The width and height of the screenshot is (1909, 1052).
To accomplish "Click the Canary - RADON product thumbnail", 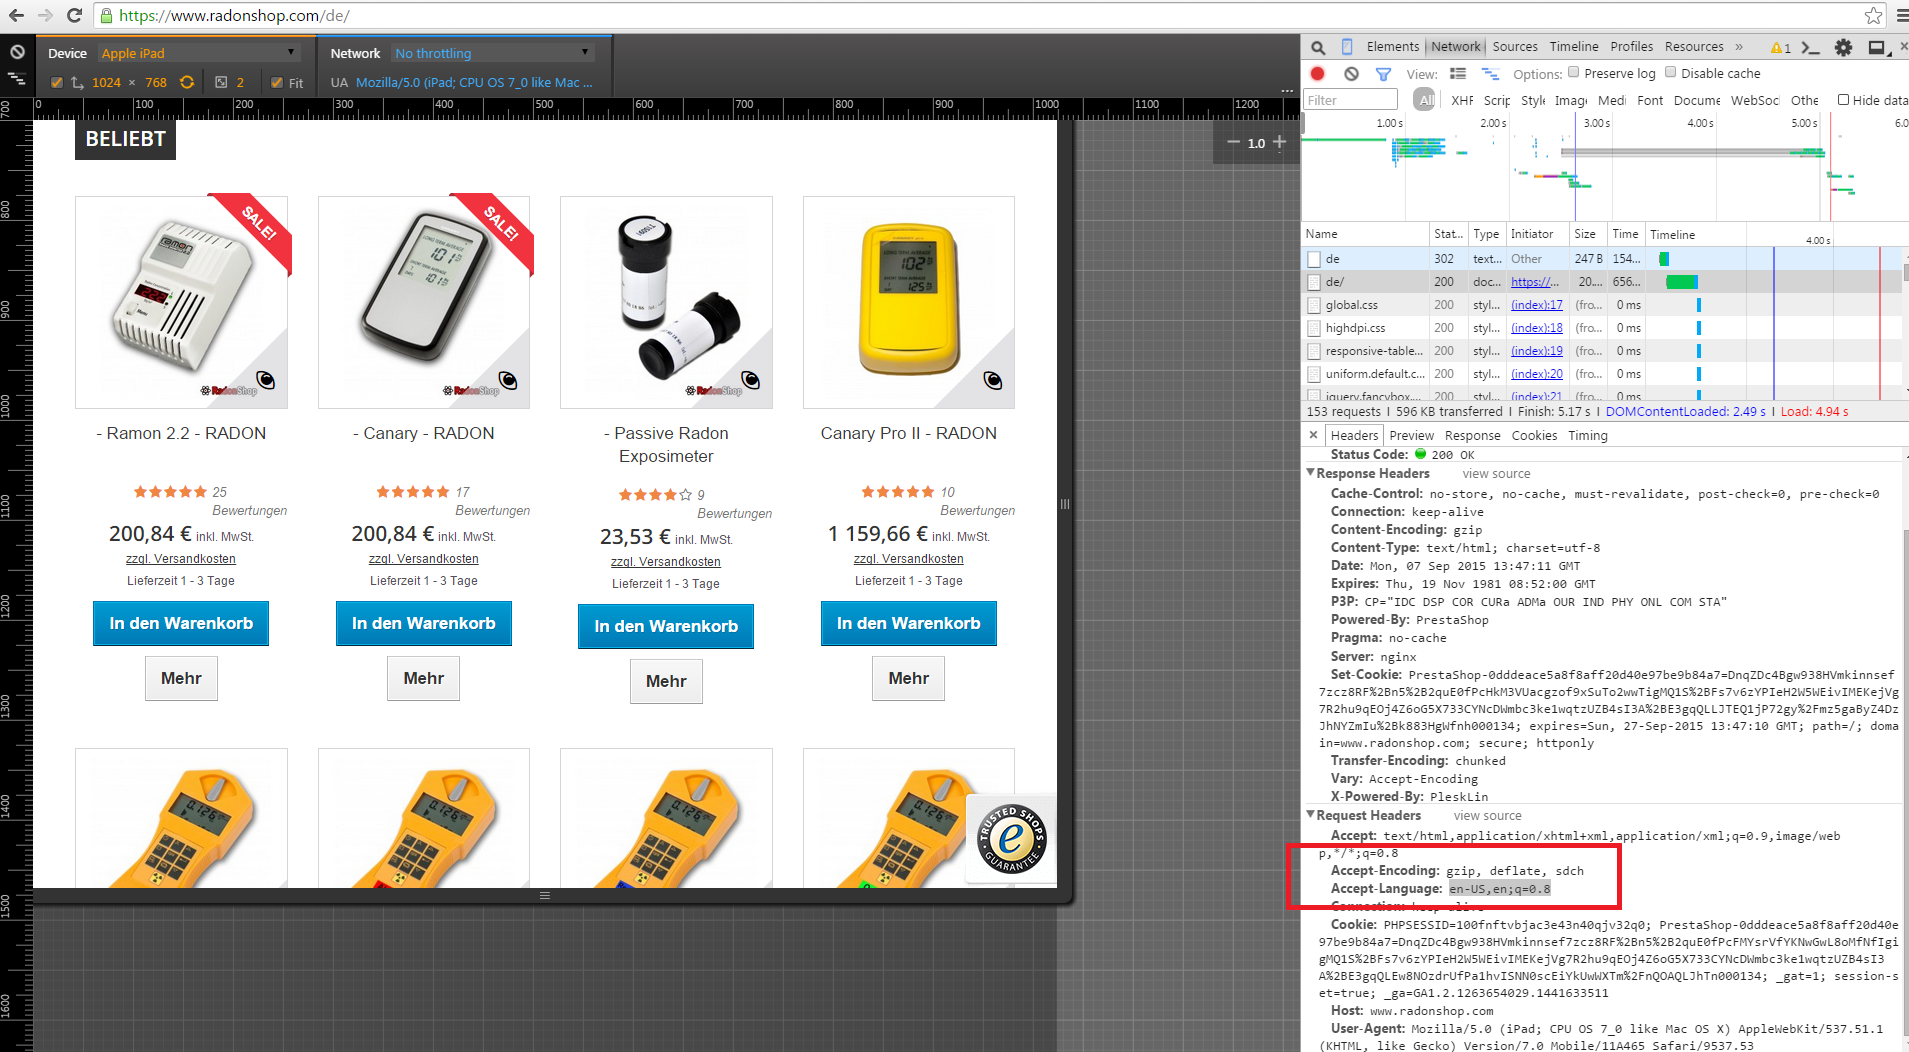I will [x=424, y=302].
